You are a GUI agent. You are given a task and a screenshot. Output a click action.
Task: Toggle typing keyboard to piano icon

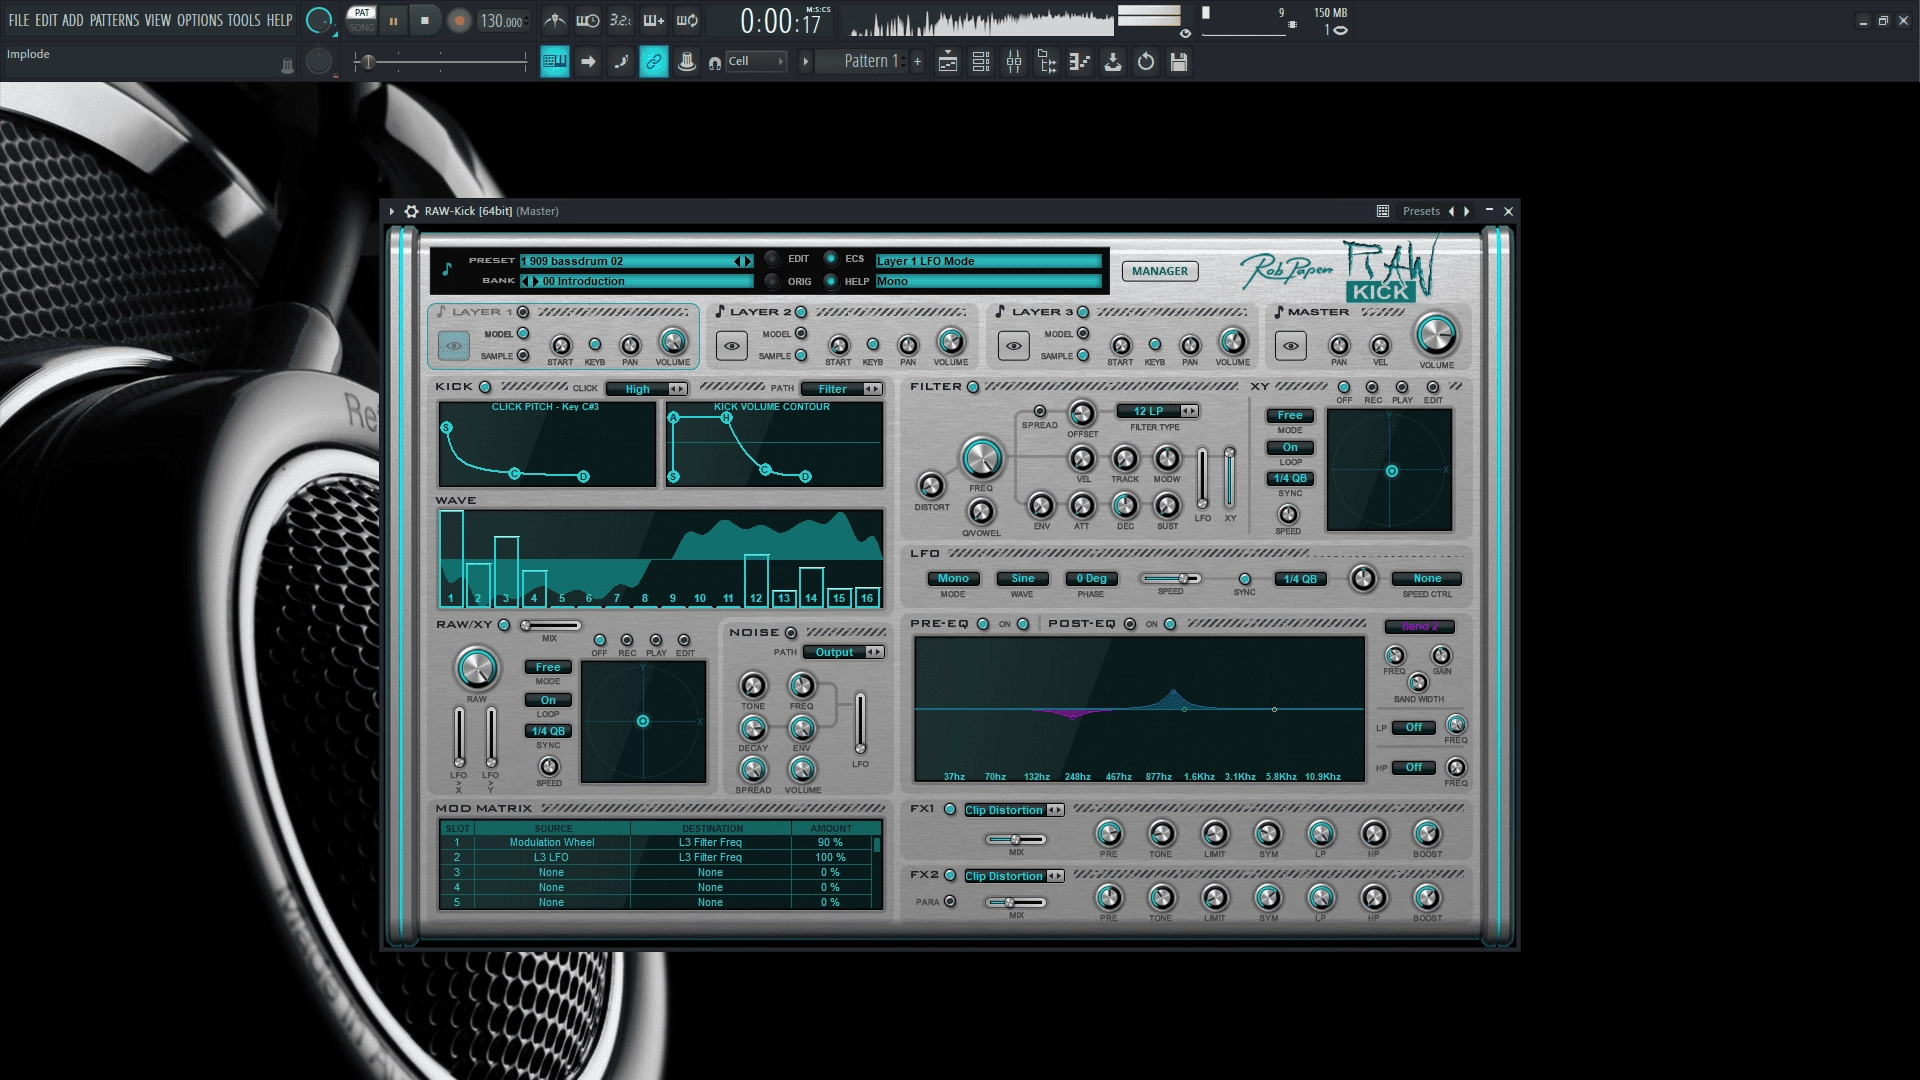[x=555, y=62]
